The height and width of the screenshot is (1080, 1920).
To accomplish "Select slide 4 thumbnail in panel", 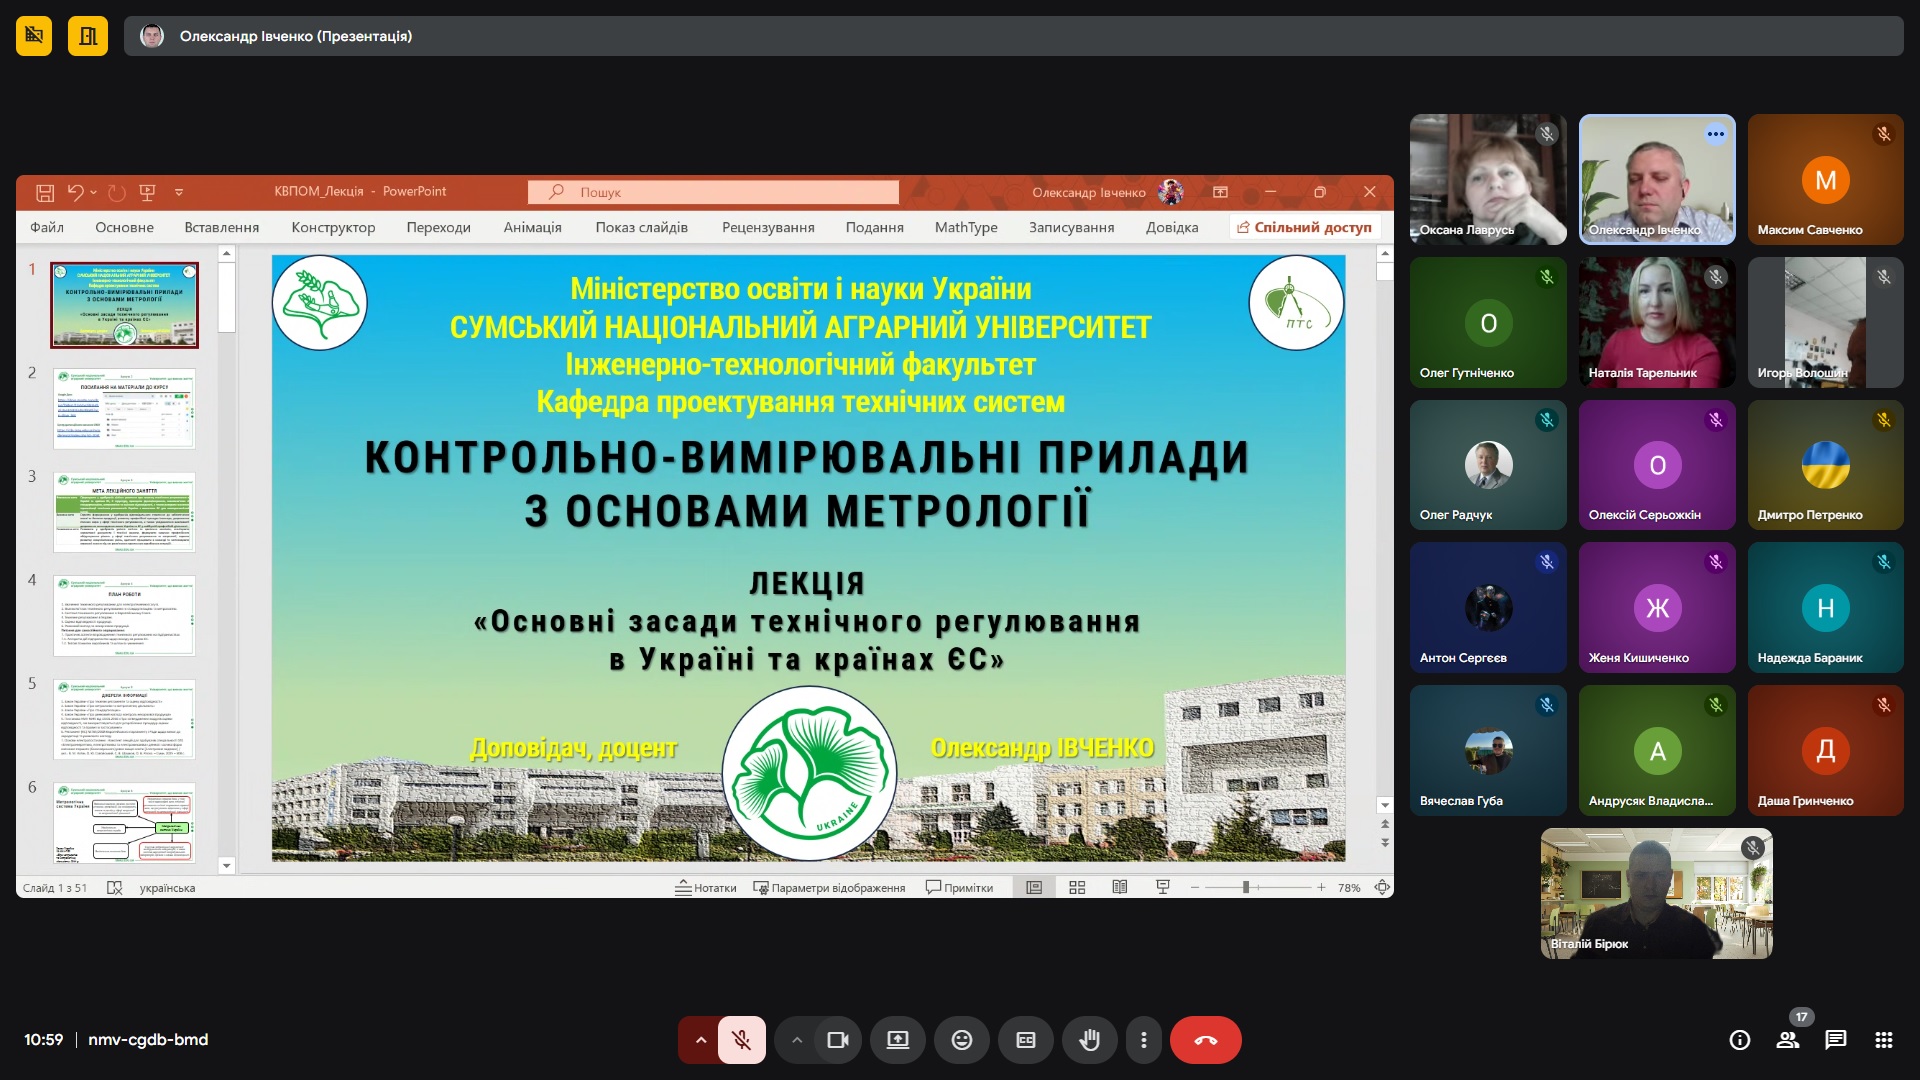I will point(124,616).
